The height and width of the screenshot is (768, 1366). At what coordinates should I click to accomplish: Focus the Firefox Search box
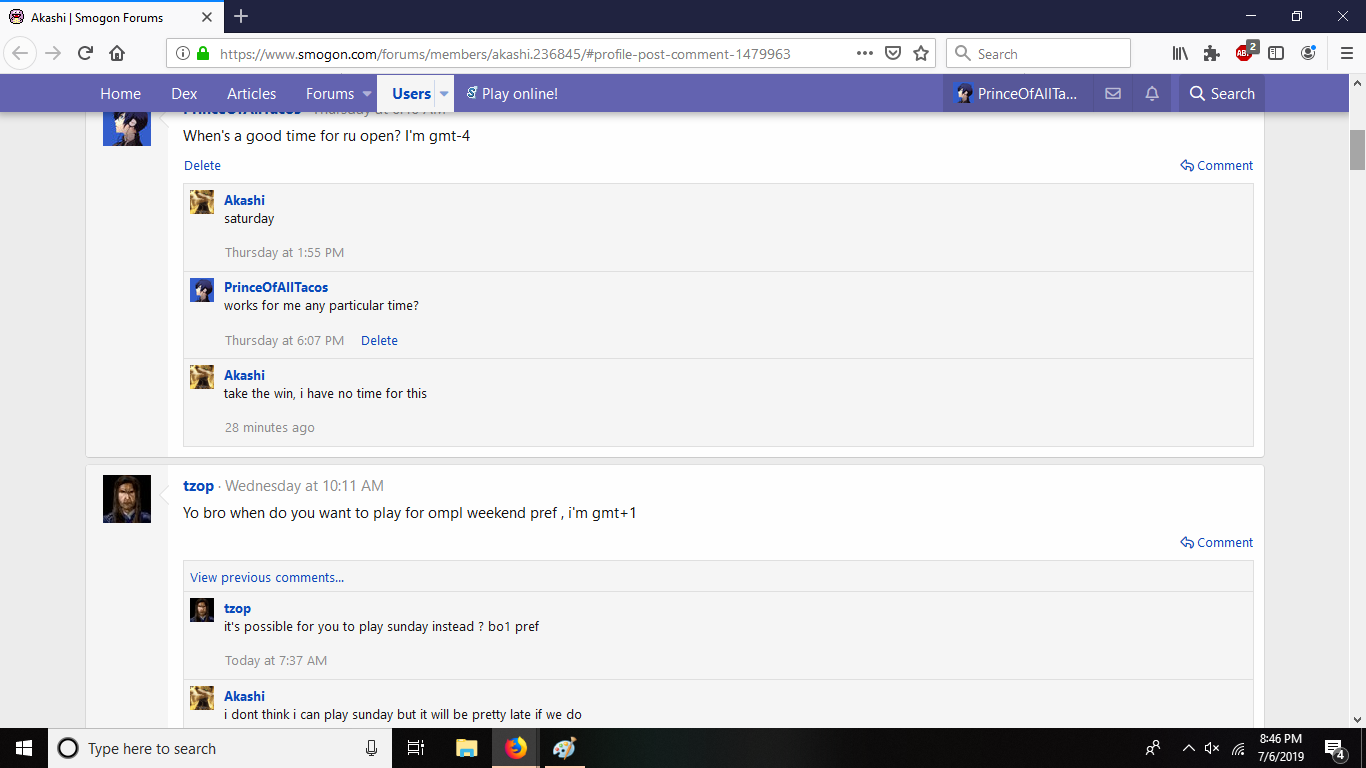[x=1038, y=53]
